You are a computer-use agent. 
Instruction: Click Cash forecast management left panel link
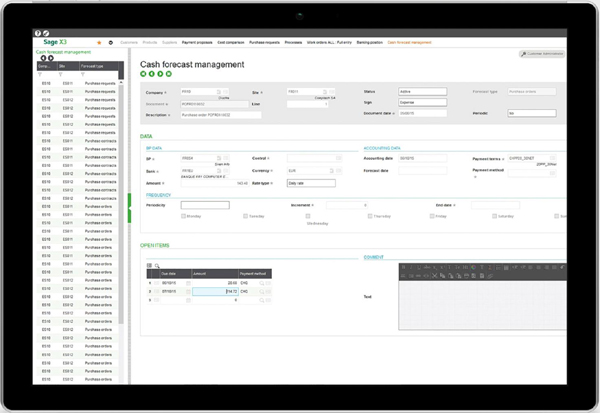pos(64,52)
